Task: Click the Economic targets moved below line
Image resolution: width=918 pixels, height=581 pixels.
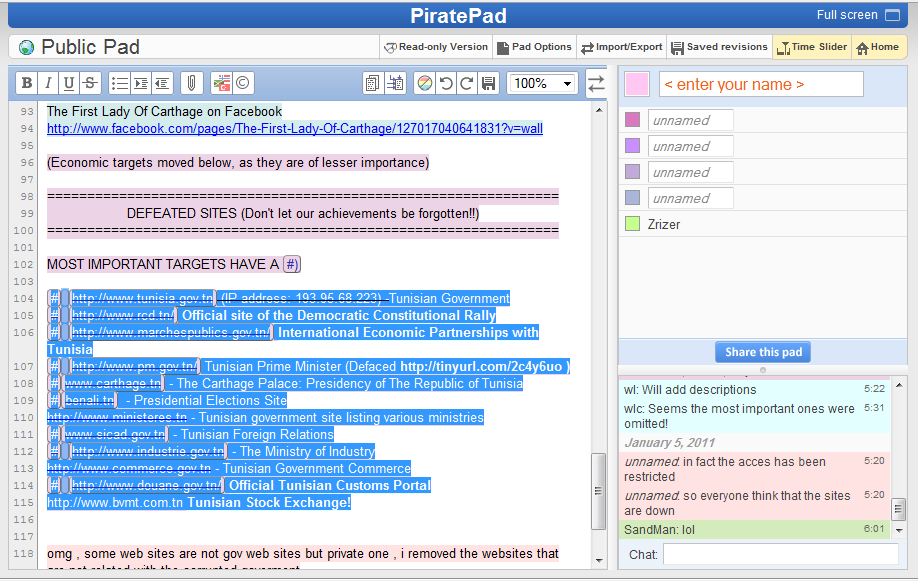Action: (x=238, y=163)
